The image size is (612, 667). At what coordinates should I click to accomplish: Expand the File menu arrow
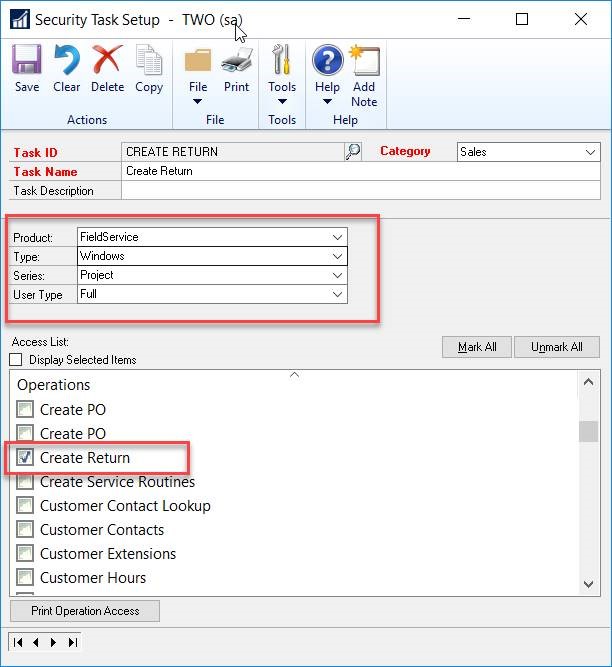tap(197, 101)
